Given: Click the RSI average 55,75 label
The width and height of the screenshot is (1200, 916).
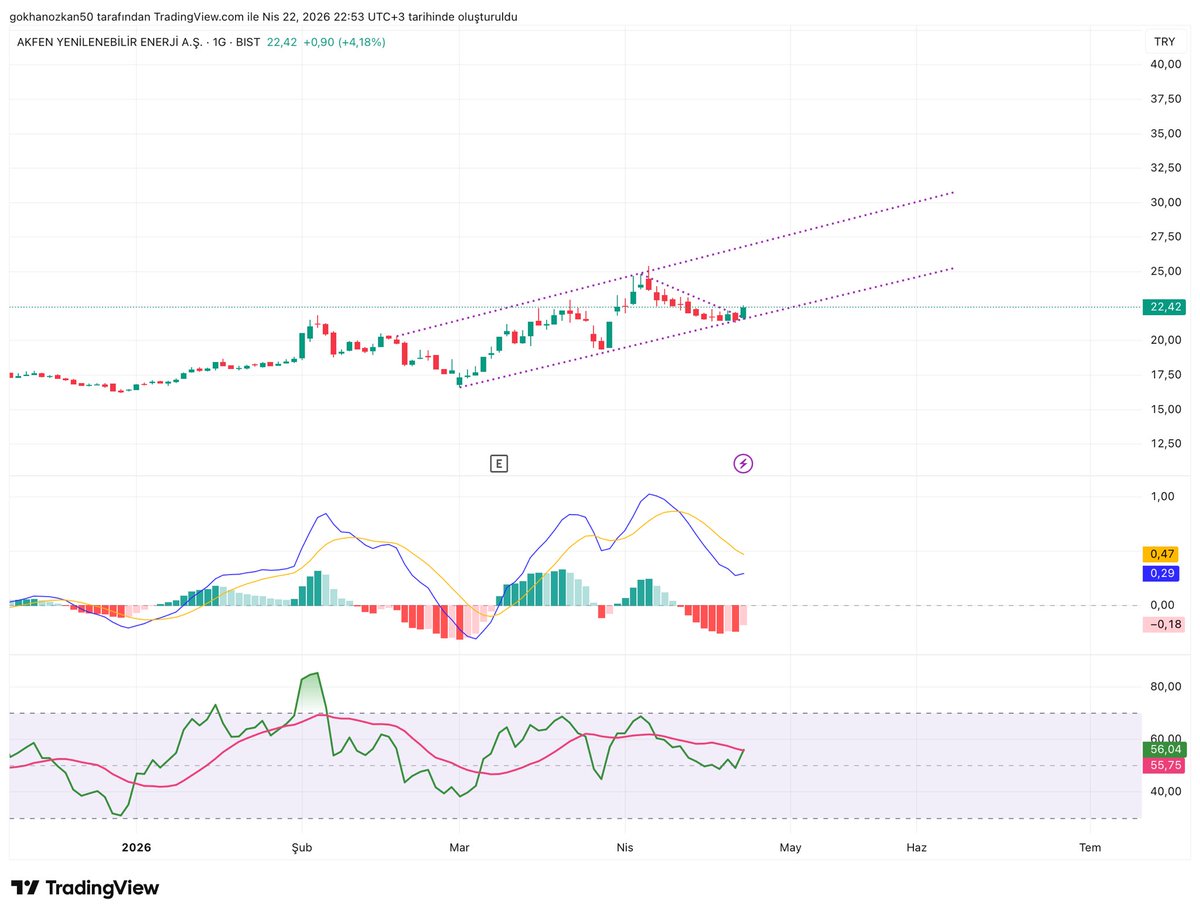Looking at the screenshot, I should (1166, 765).
